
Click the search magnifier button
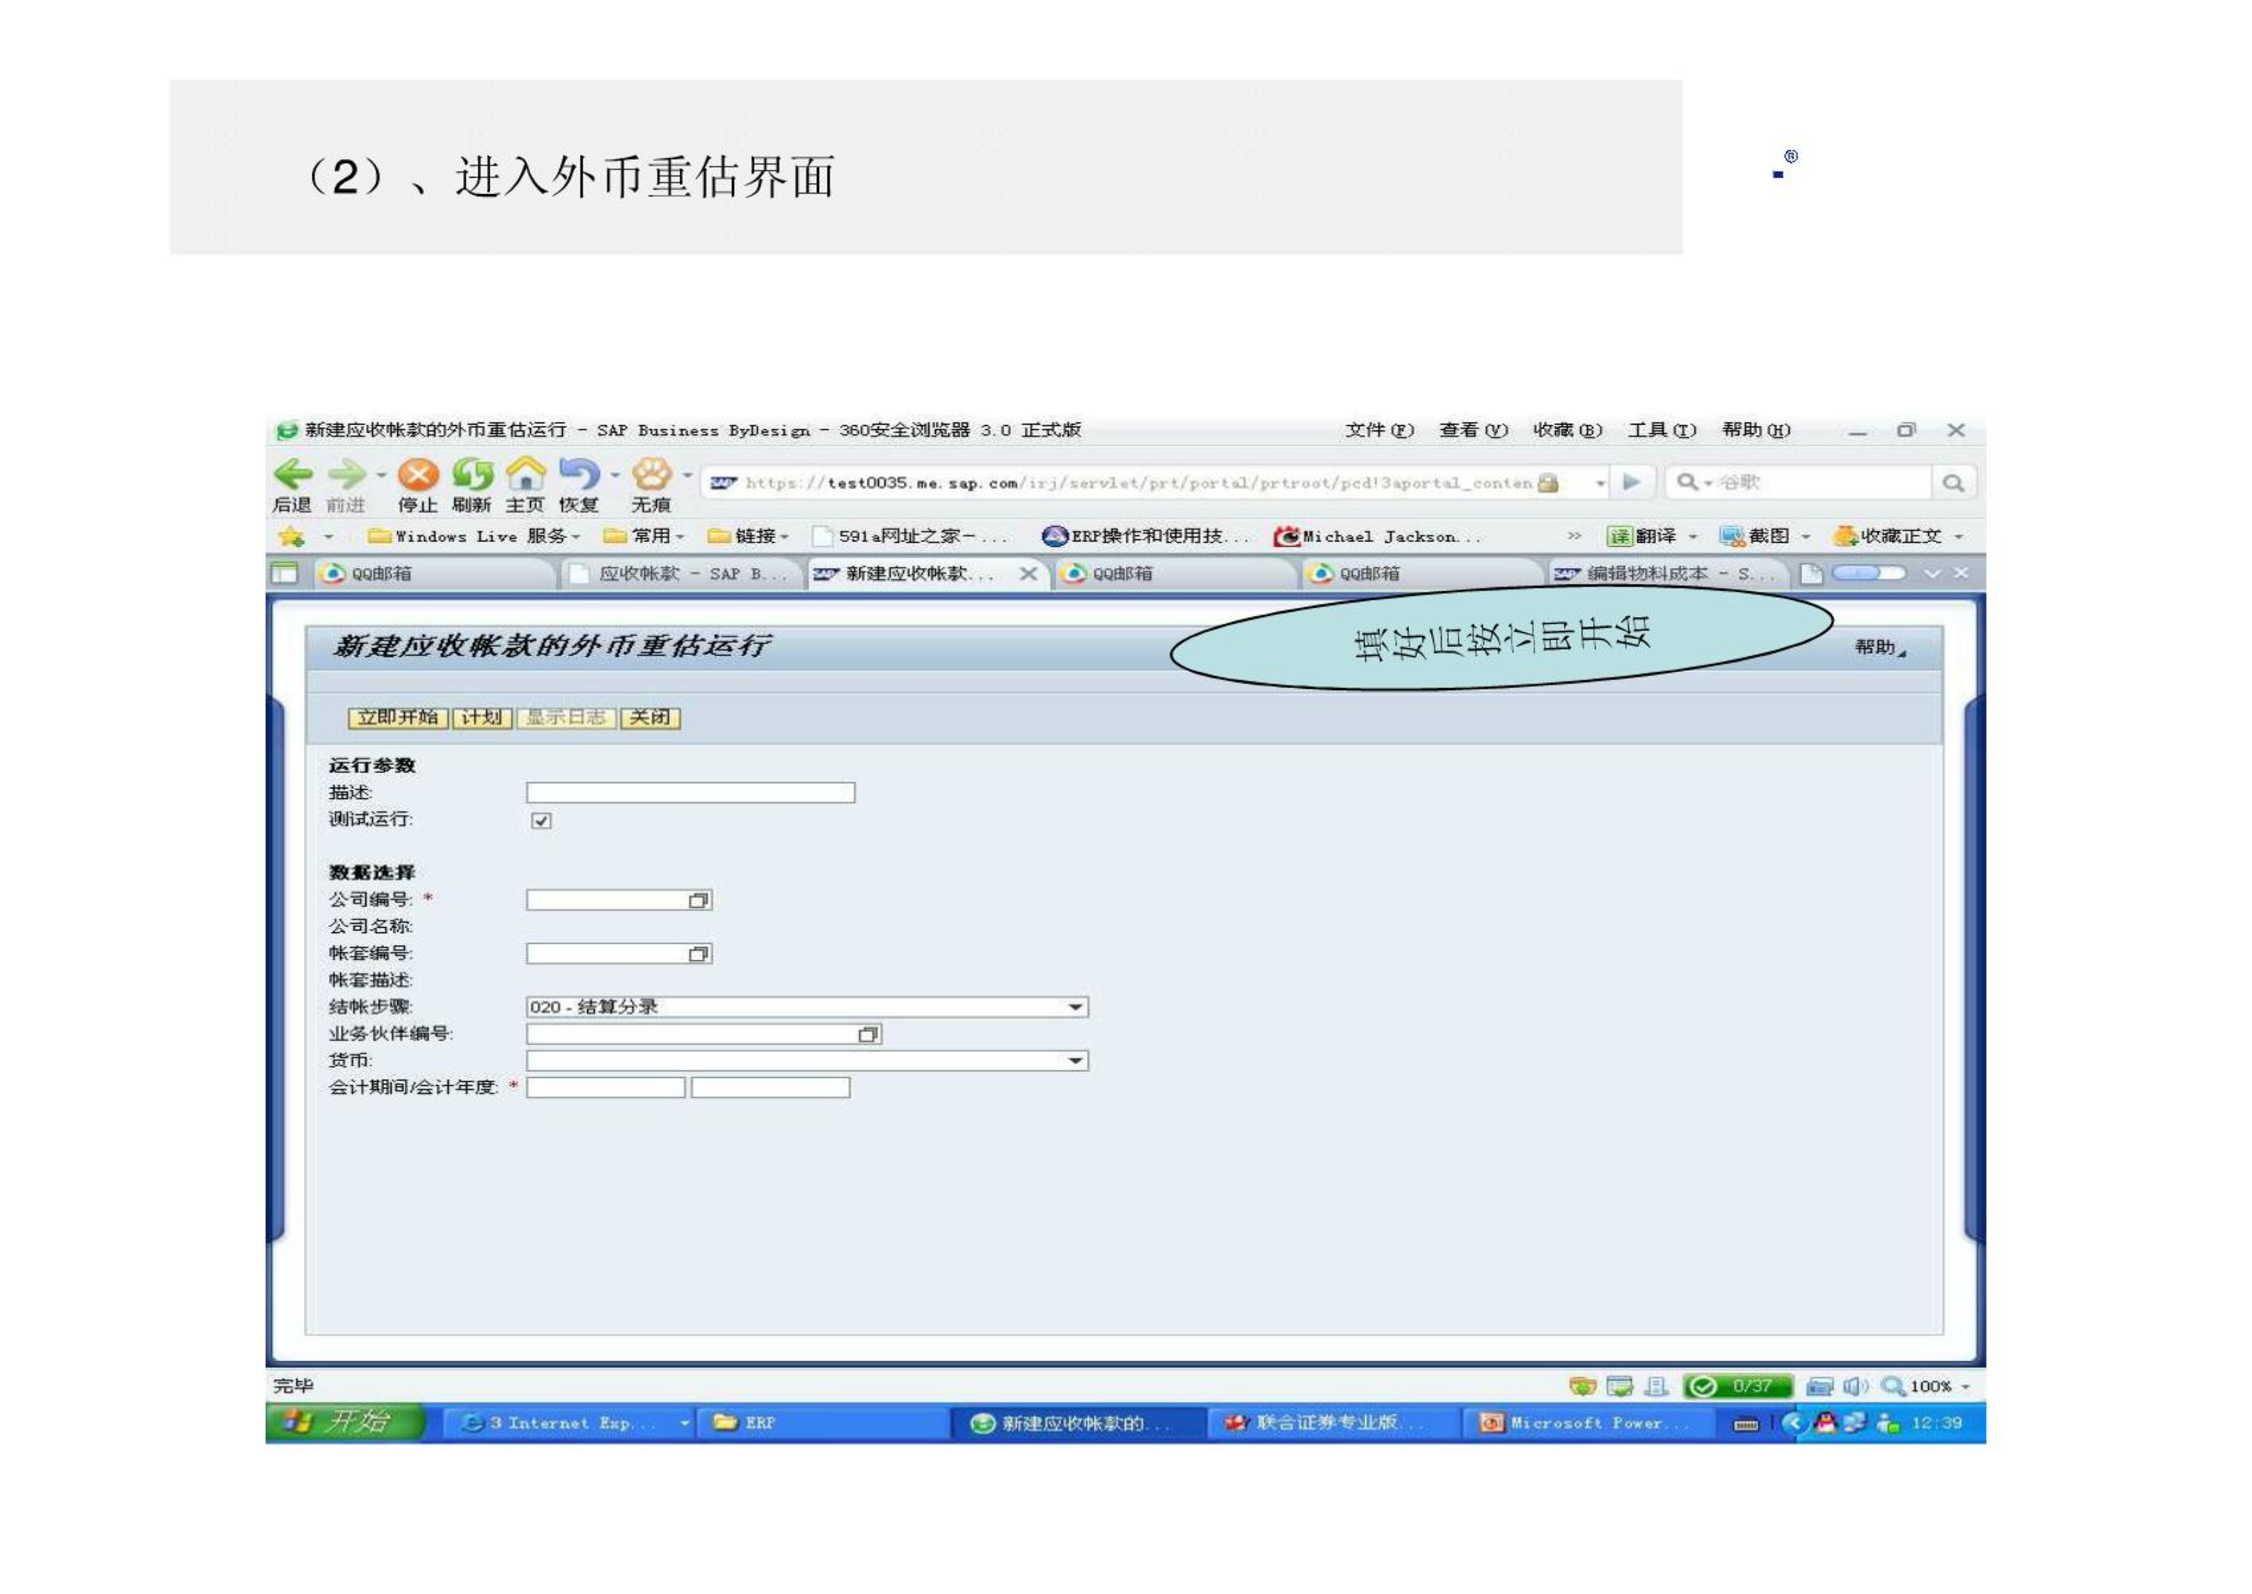1953,483
